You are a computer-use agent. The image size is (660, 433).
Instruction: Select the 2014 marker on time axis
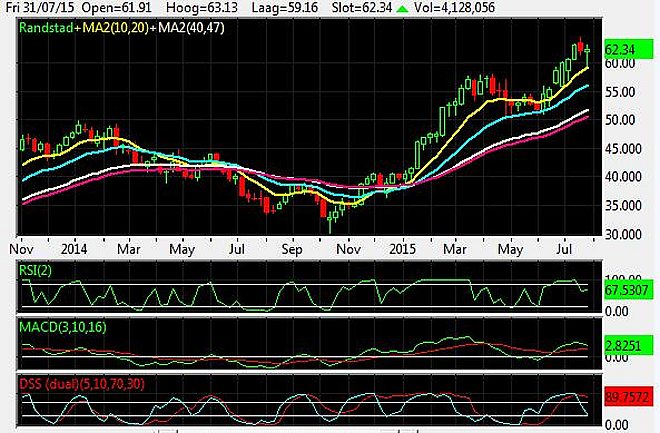[x=72, y=246]
